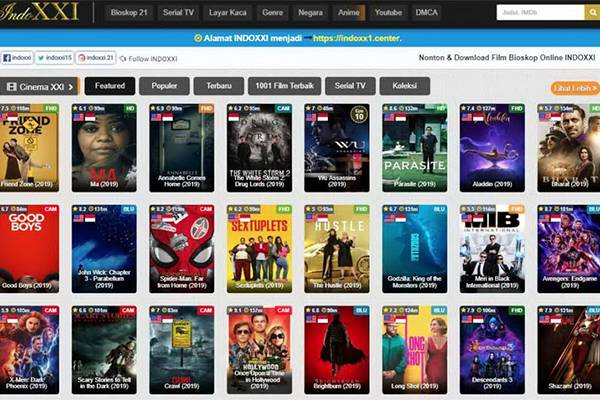Open the Ma (2019) poster

point(104,148)
